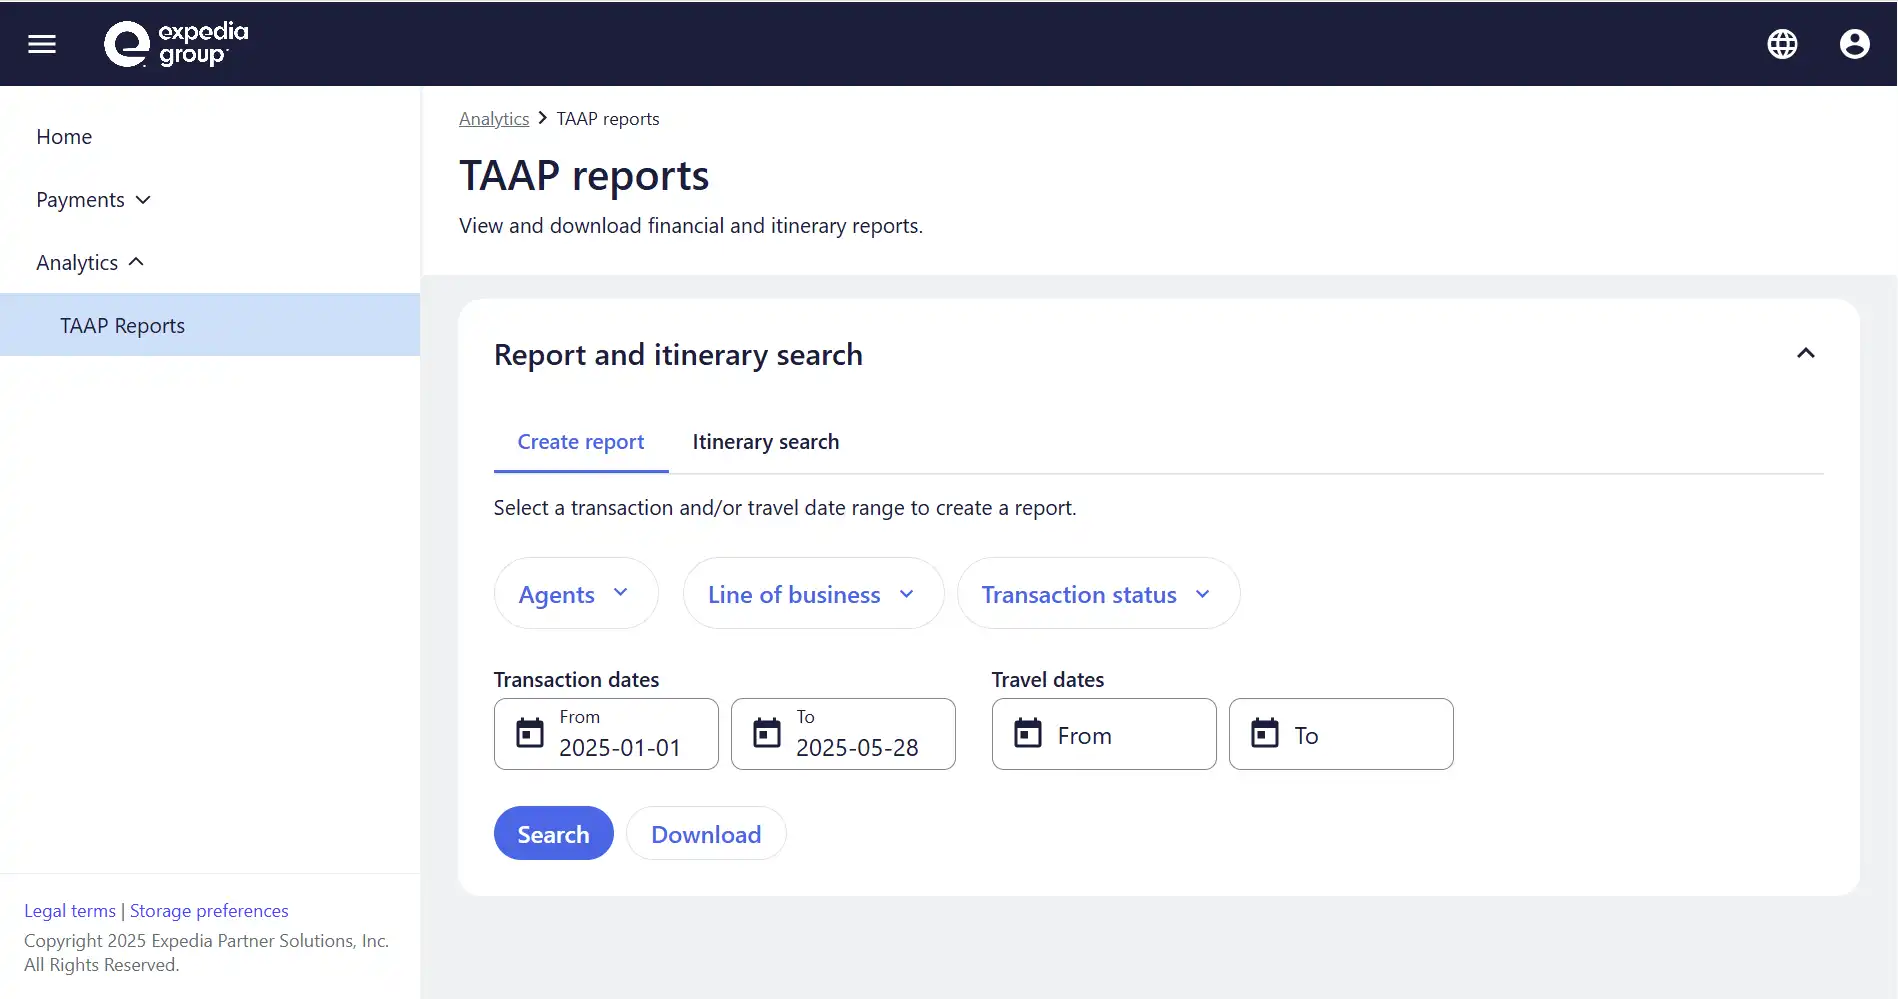
Task: Open the Agents filter dropdown
Action: [575, 594]
